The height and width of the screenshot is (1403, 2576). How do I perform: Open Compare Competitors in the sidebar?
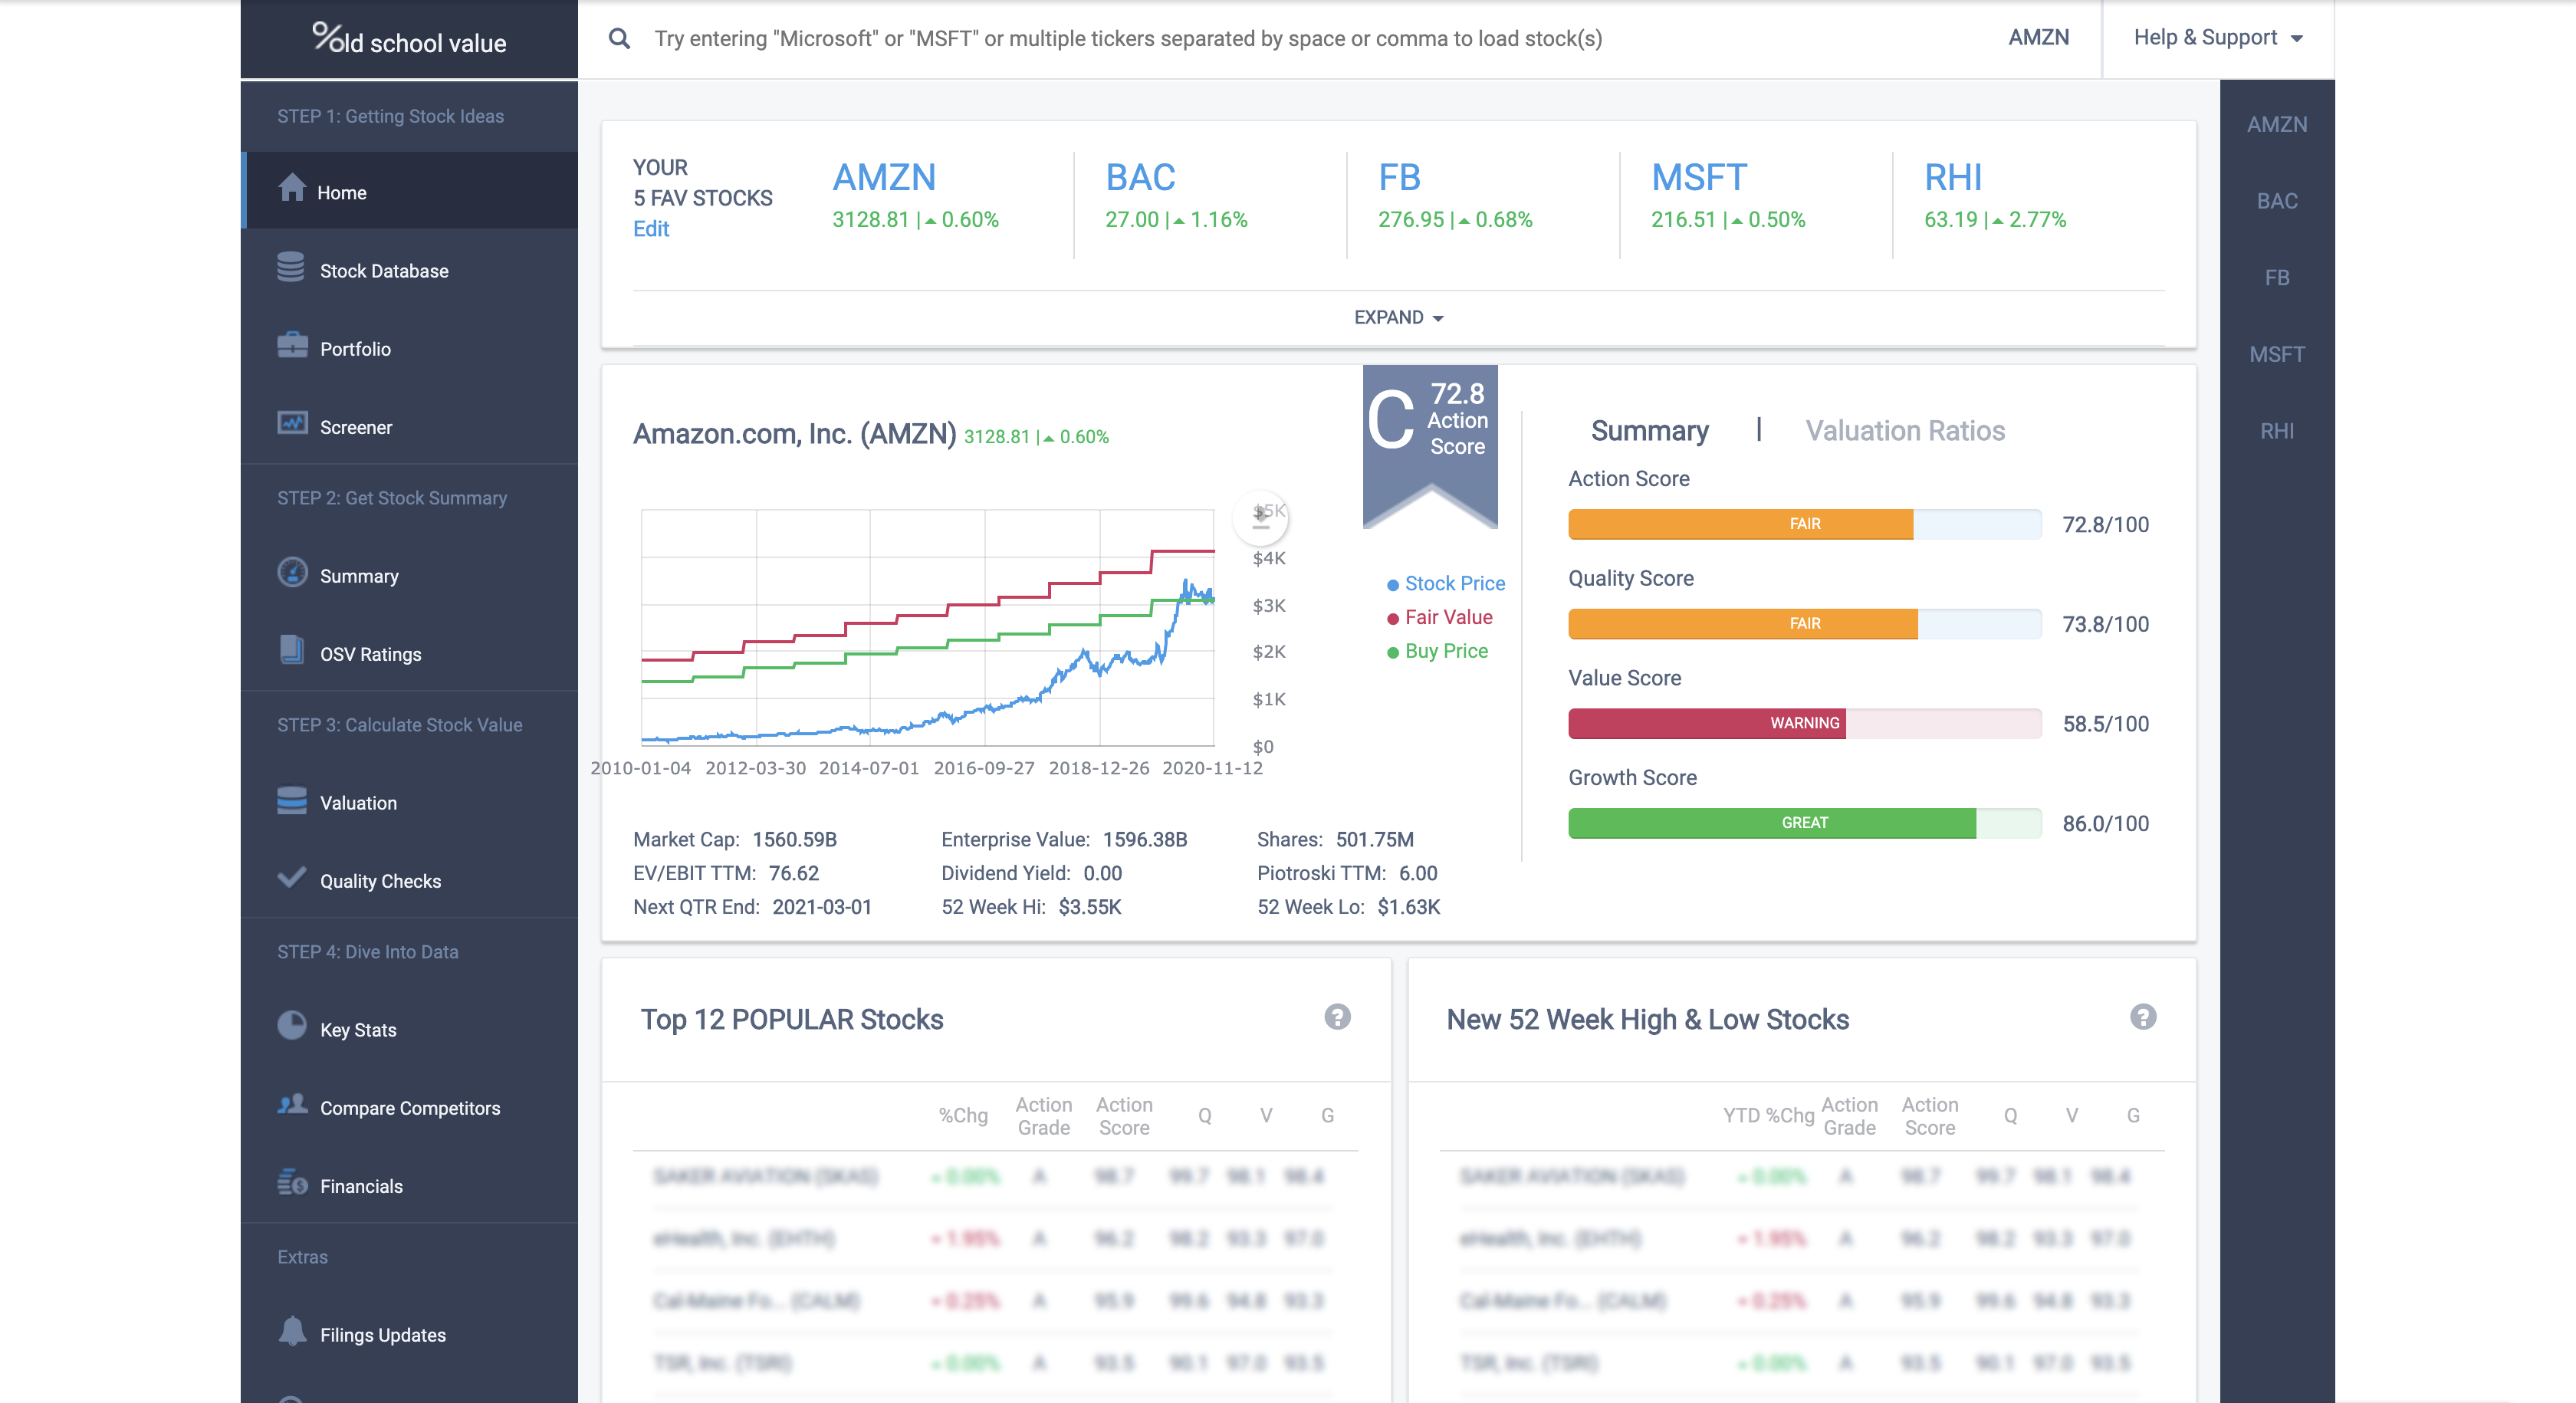coord(409,1107)
